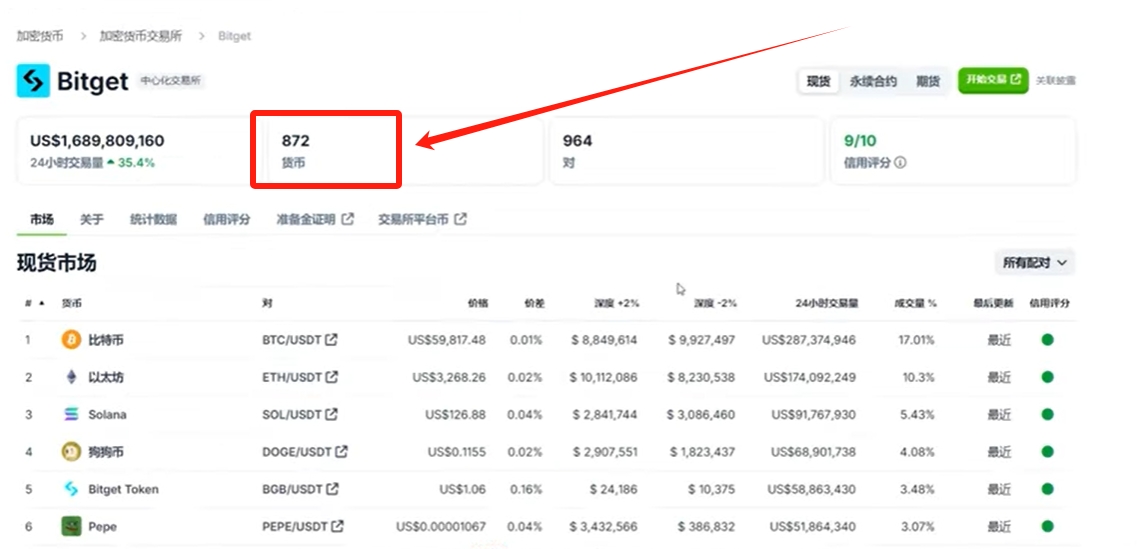This screenshot has width=1143, height=549.
Task: Click the green 开始交易 button
Action: click(x=993, y=79)
